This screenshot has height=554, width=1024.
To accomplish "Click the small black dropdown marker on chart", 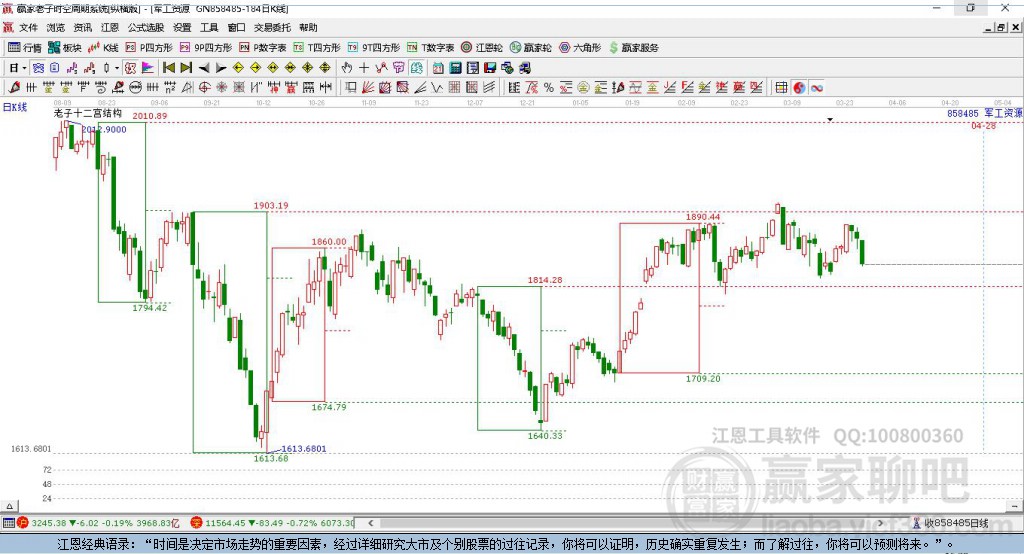I will tap(830, 120).
